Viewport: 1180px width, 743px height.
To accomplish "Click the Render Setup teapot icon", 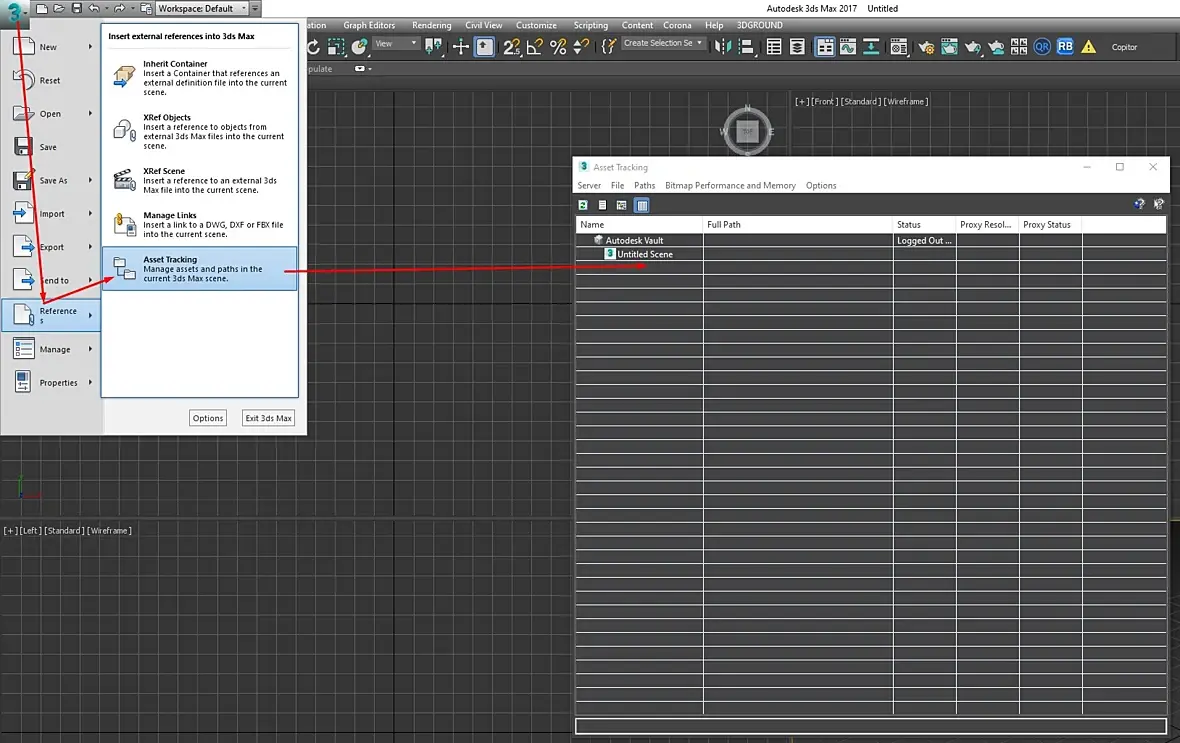I will [926, 47].
